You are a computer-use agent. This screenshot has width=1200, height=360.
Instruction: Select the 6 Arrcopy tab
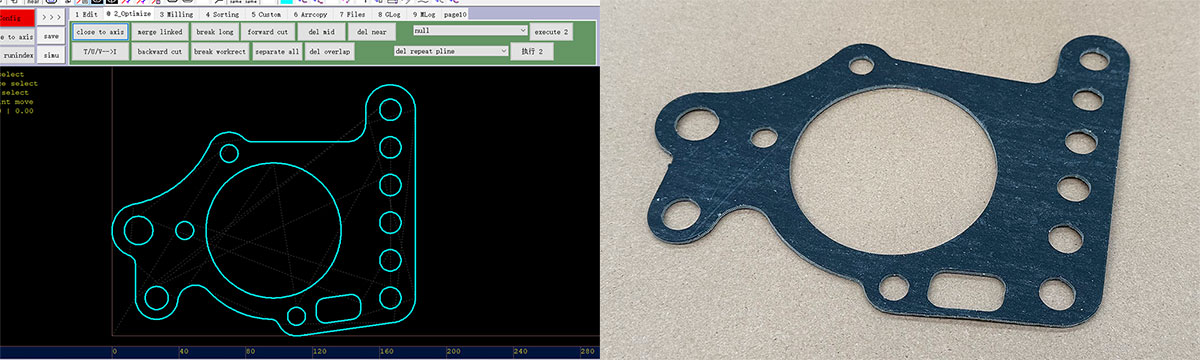click(310, 15)
